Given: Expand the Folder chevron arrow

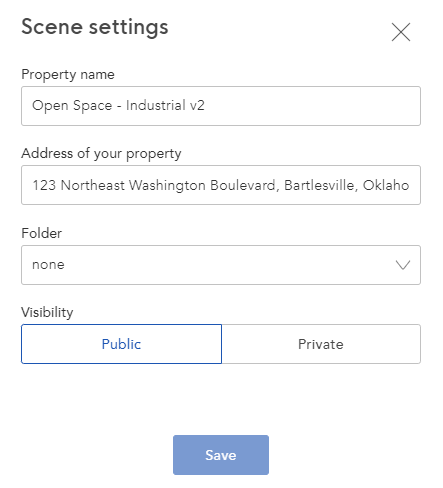Looking at the screenshot, I should [x=403, y=265].
